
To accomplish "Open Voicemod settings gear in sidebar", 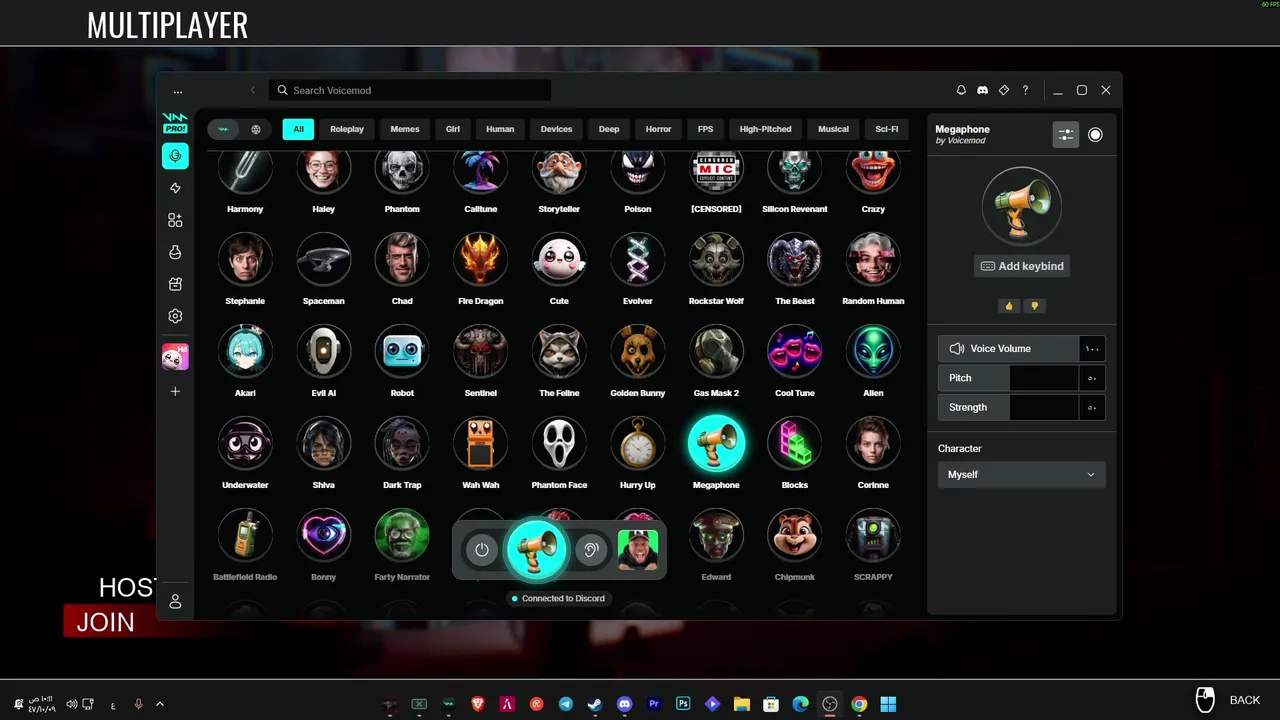I will coord(175,316).
